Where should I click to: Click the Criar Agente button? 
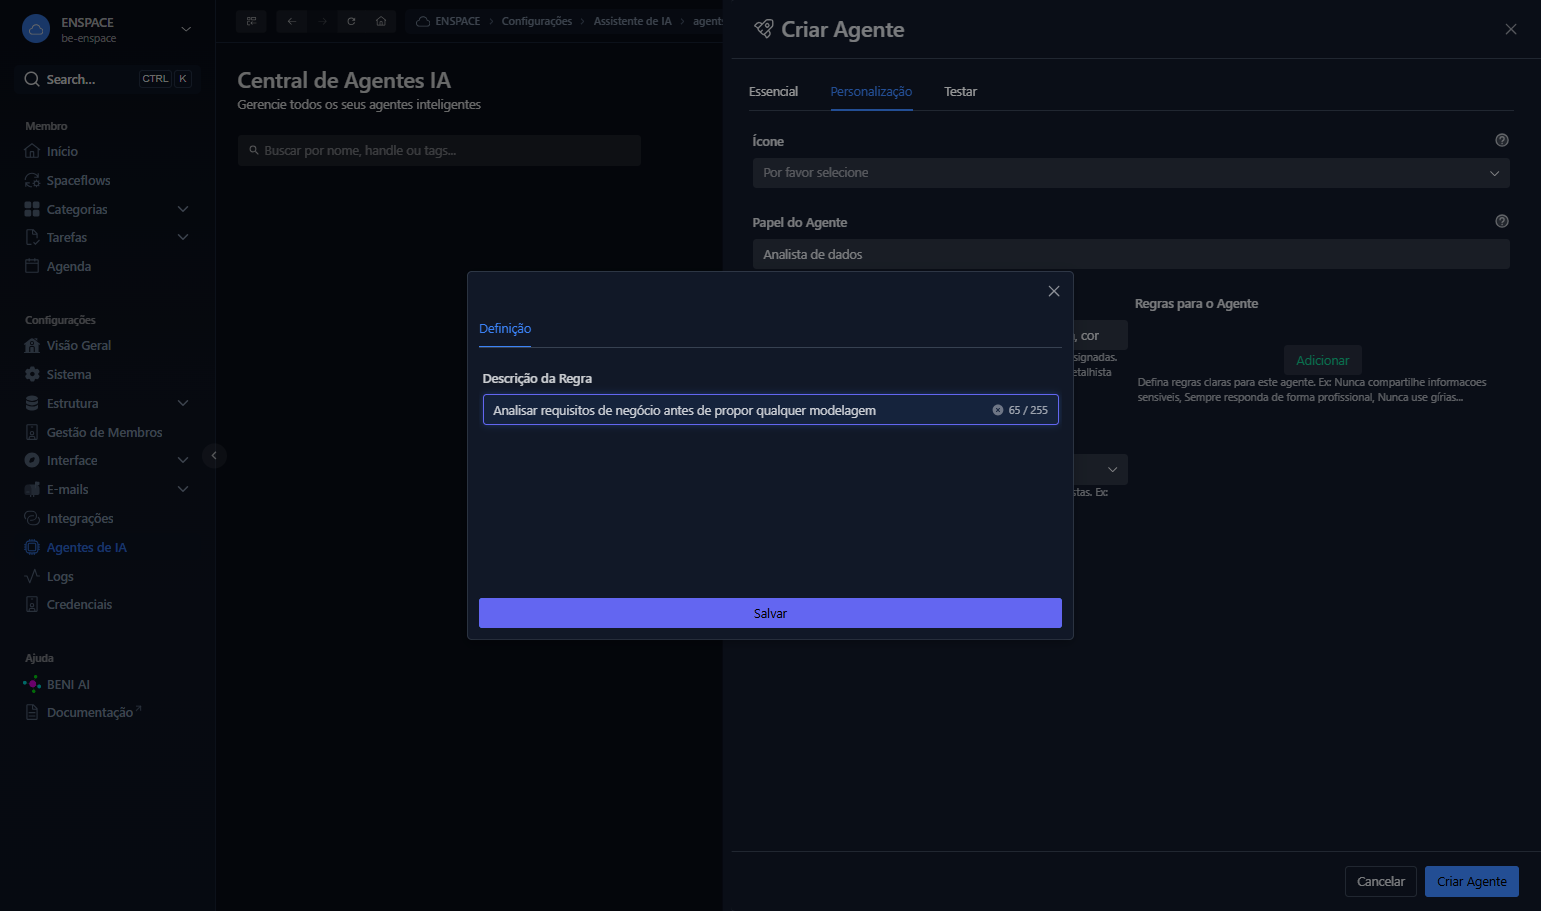(x=1471, y=881)
